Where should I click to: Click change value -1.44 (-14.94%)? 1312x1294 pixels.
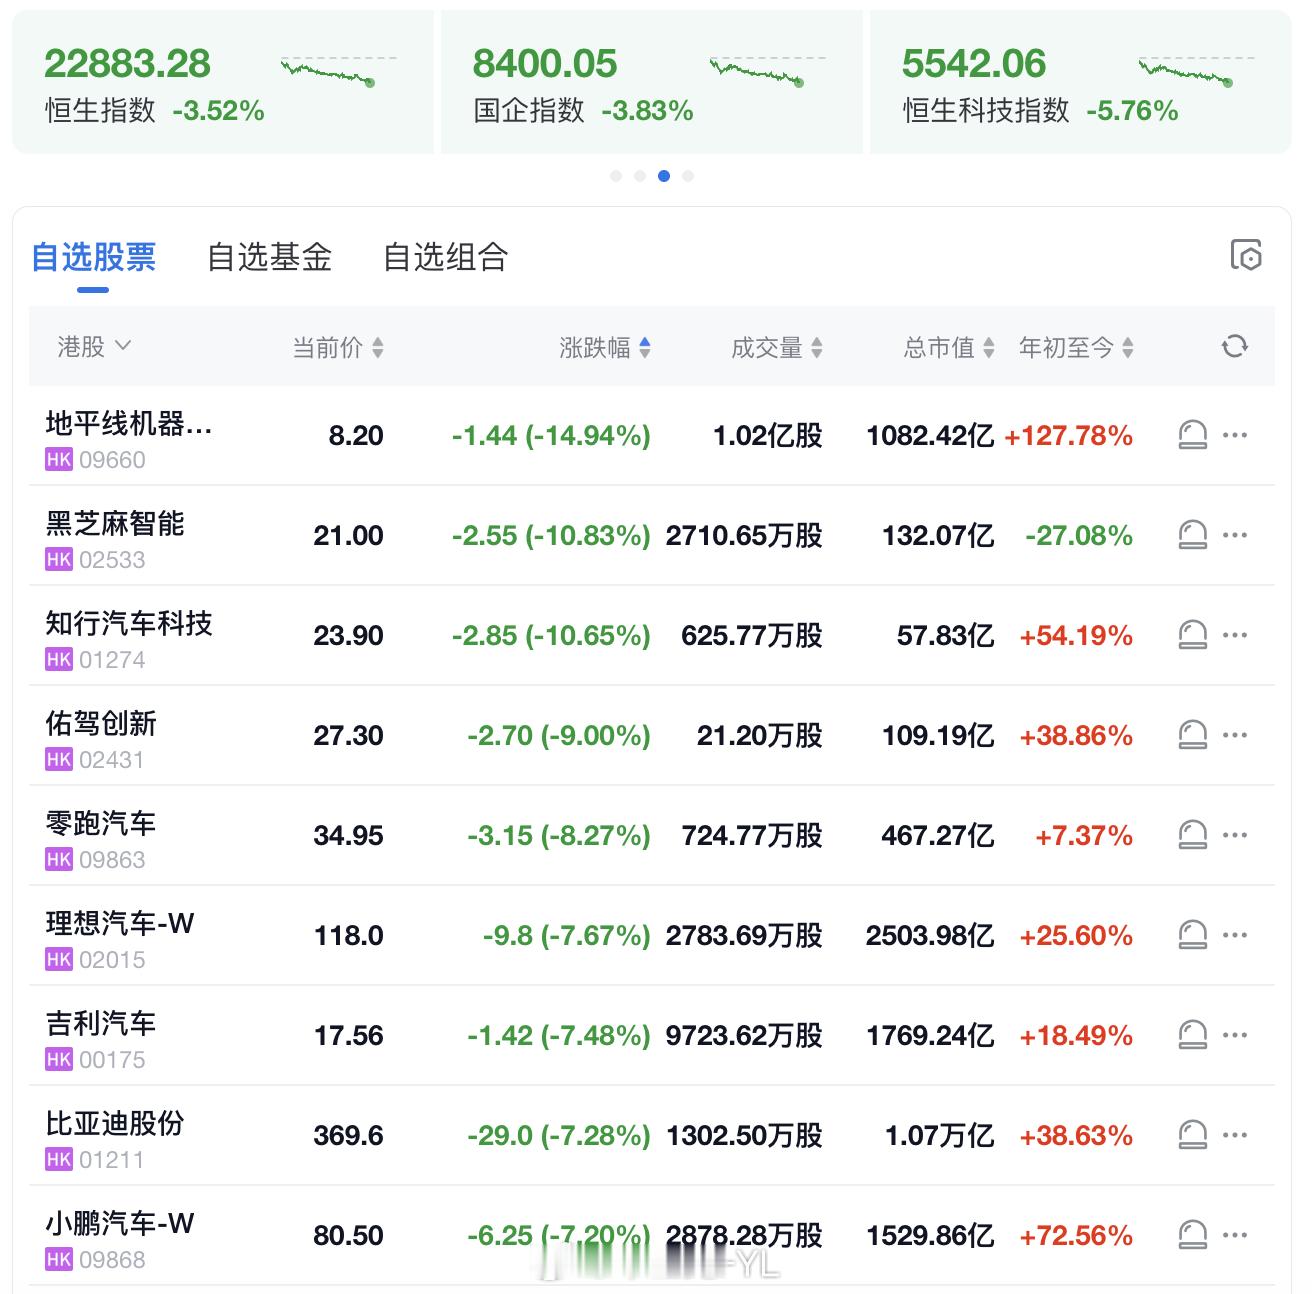pos(551,436)
